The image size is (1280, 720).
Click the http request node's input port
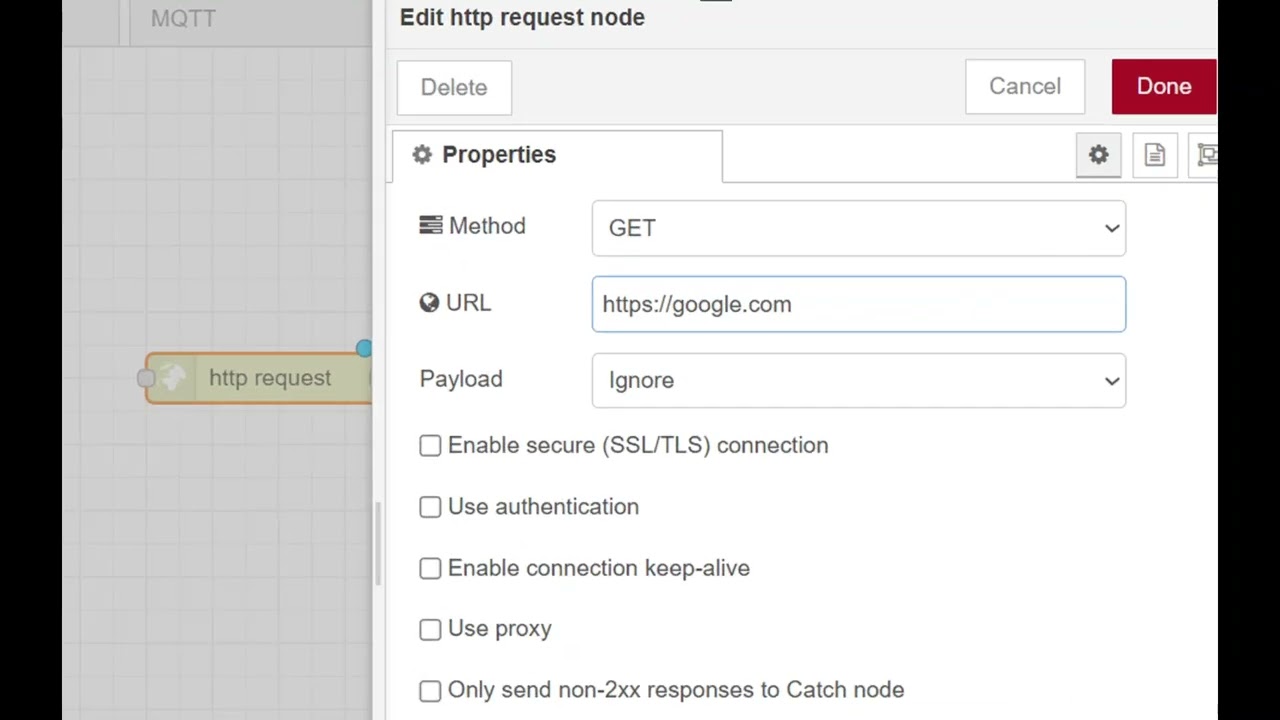(146, 378)
